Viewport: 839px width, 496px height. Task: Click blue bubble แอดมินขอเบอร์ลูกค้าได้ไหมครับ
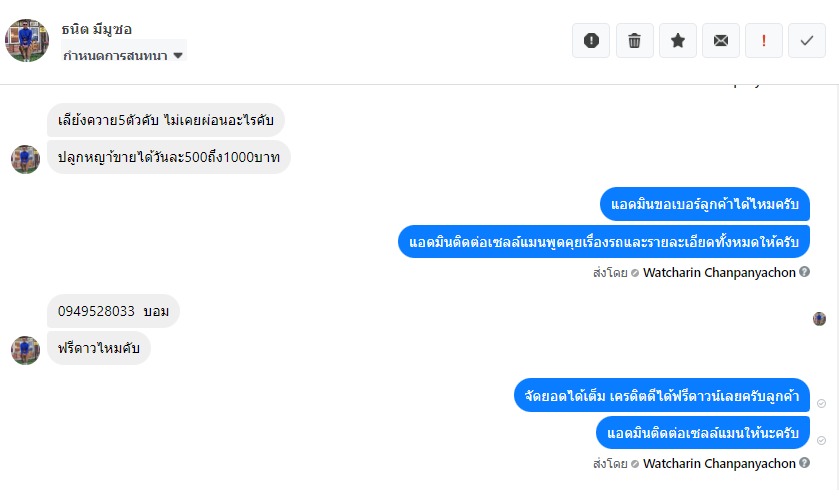(x=705, y=204)
